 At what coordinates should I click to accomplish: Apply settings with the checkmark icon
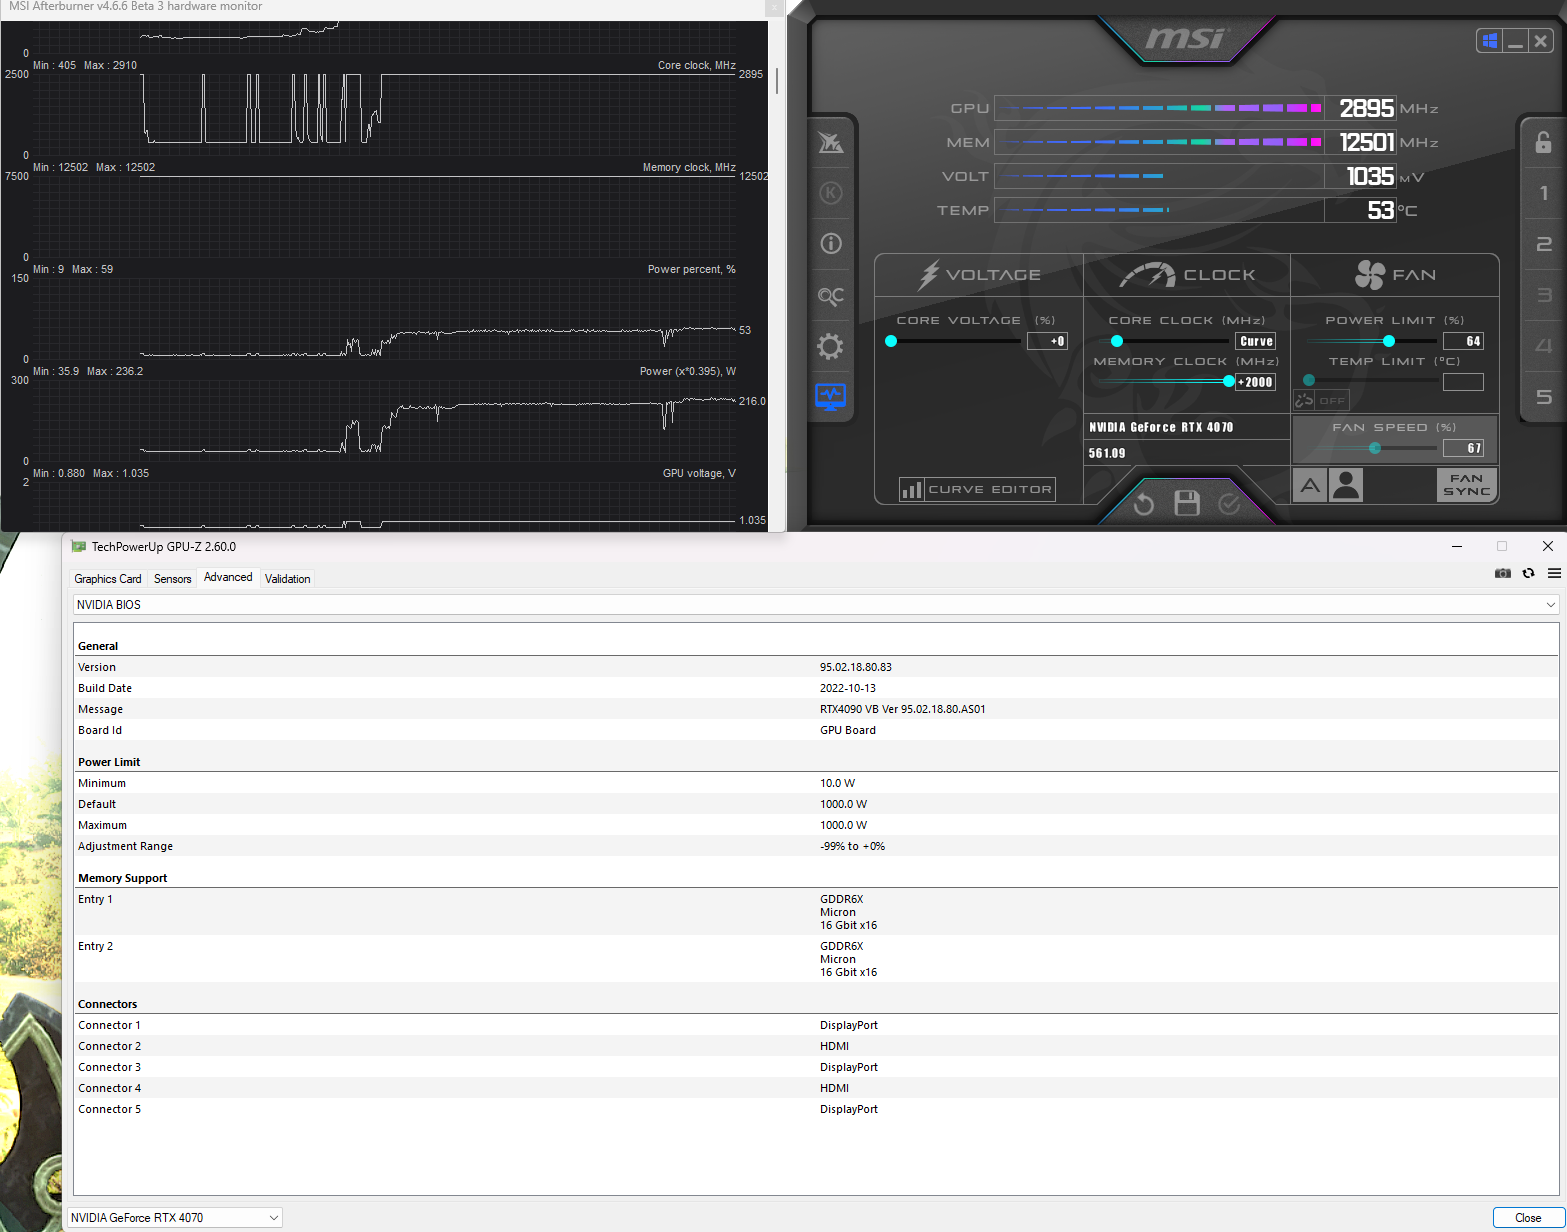[x=1230, y=504]
